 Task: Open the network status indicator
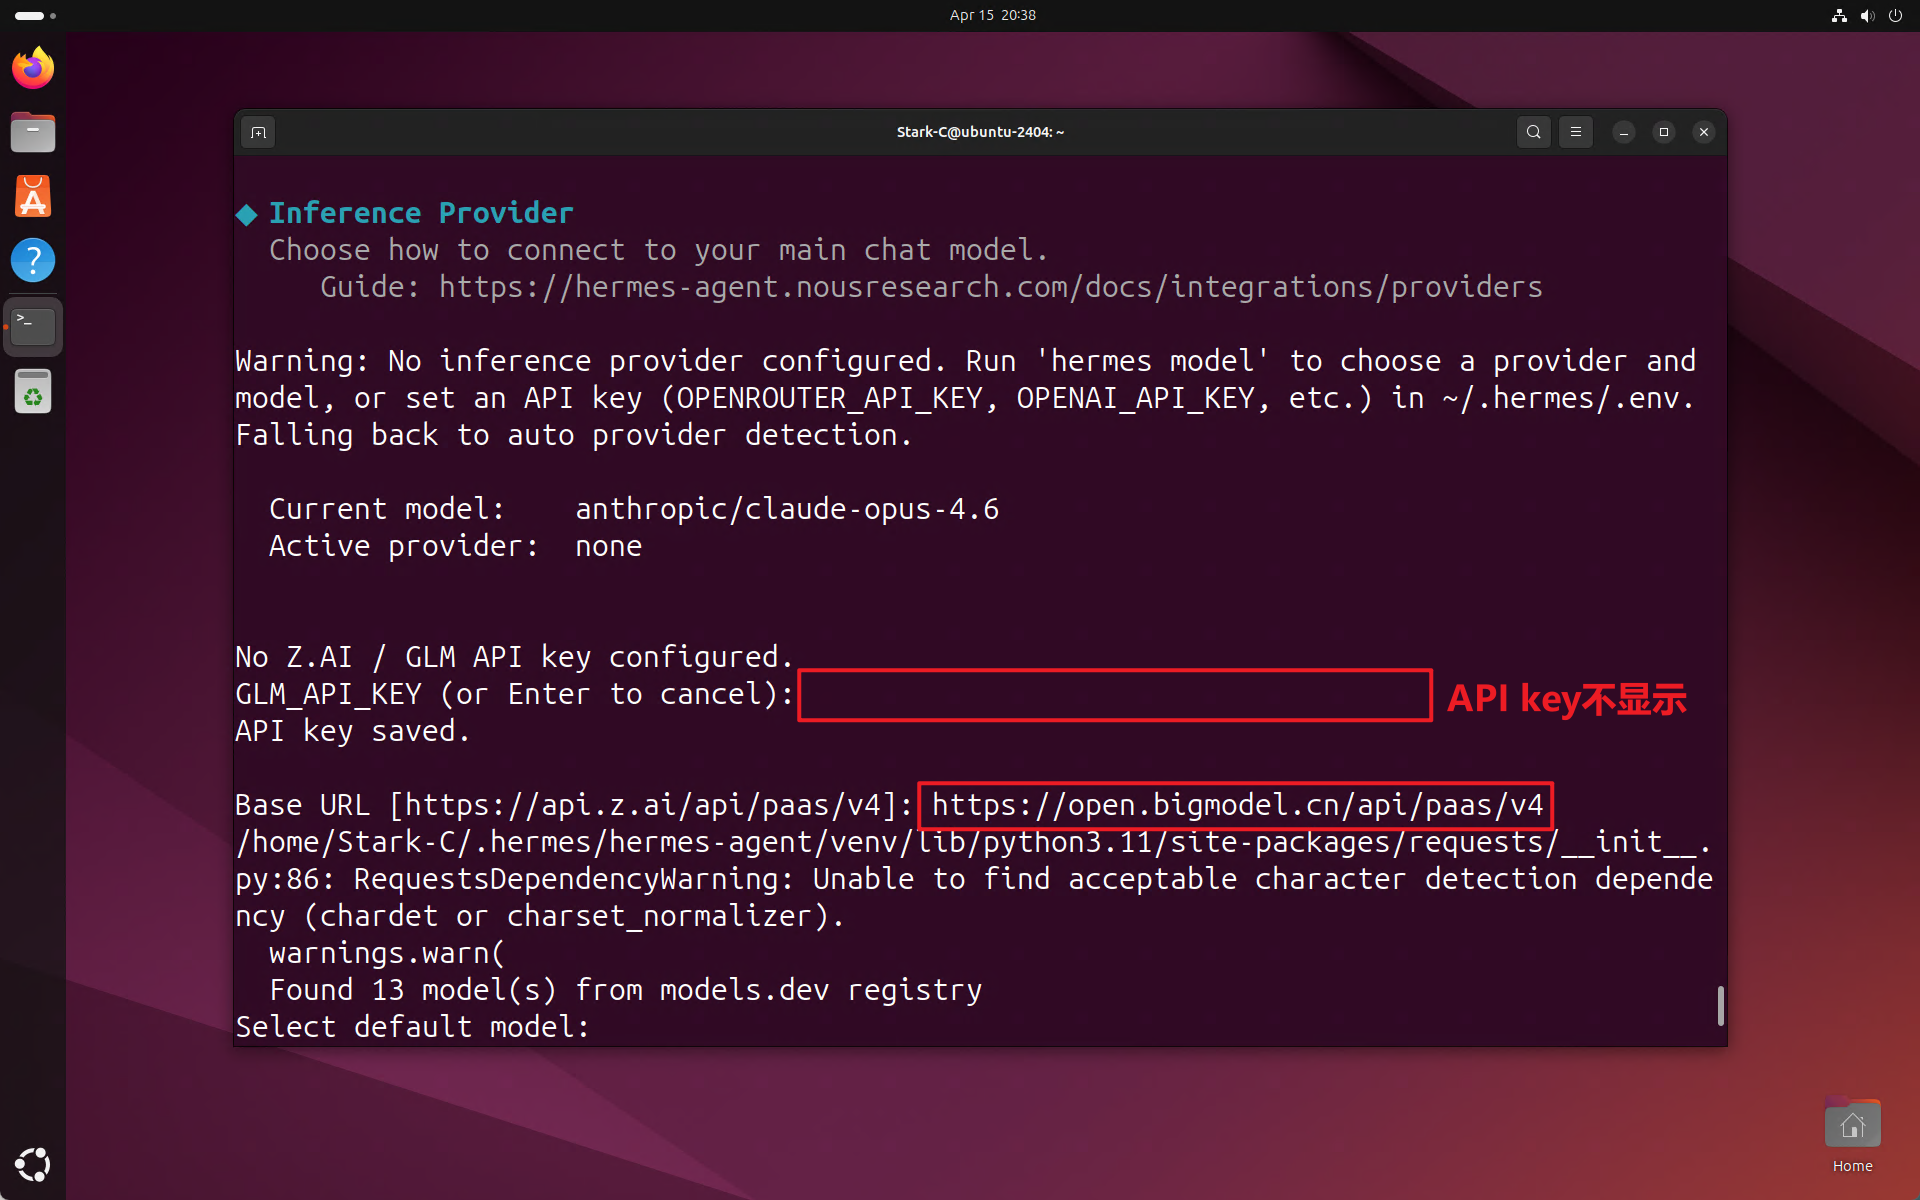pos(1839,15)
